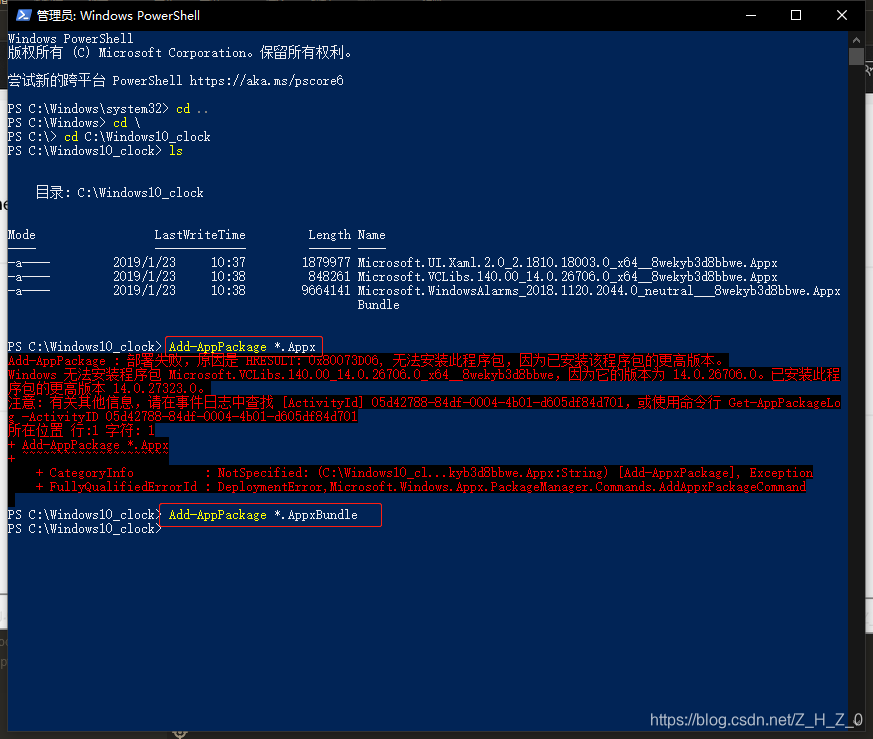Click the window title '管理员: Windows PowerShell'
873x739 pixels.
tap(118, 16)
